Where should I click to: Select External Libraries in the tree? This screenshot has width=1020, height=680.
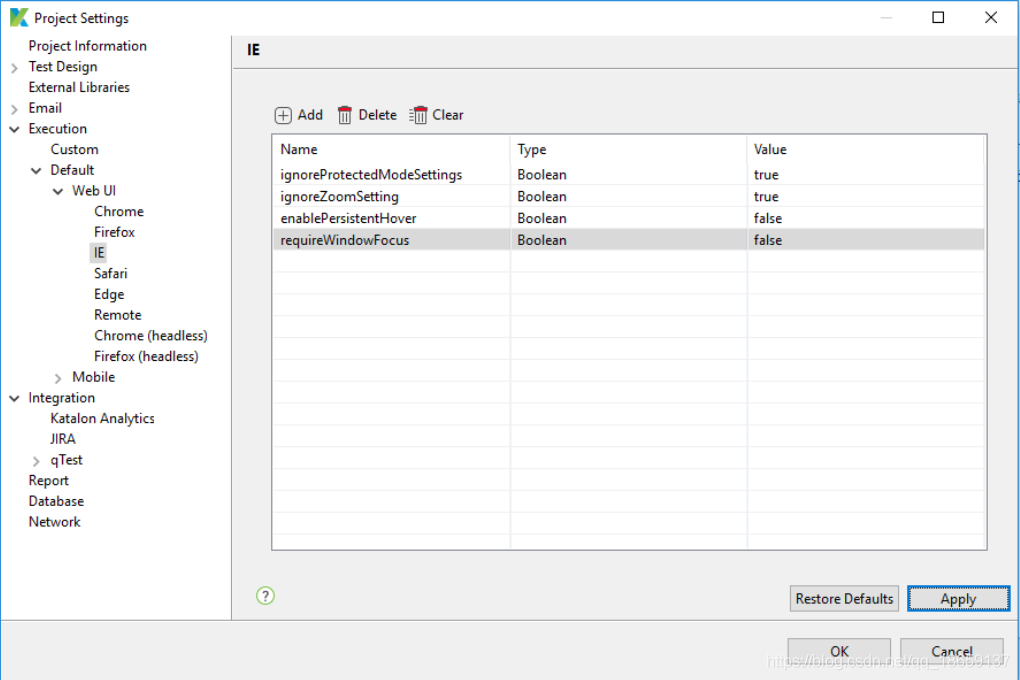click(79, 87)
